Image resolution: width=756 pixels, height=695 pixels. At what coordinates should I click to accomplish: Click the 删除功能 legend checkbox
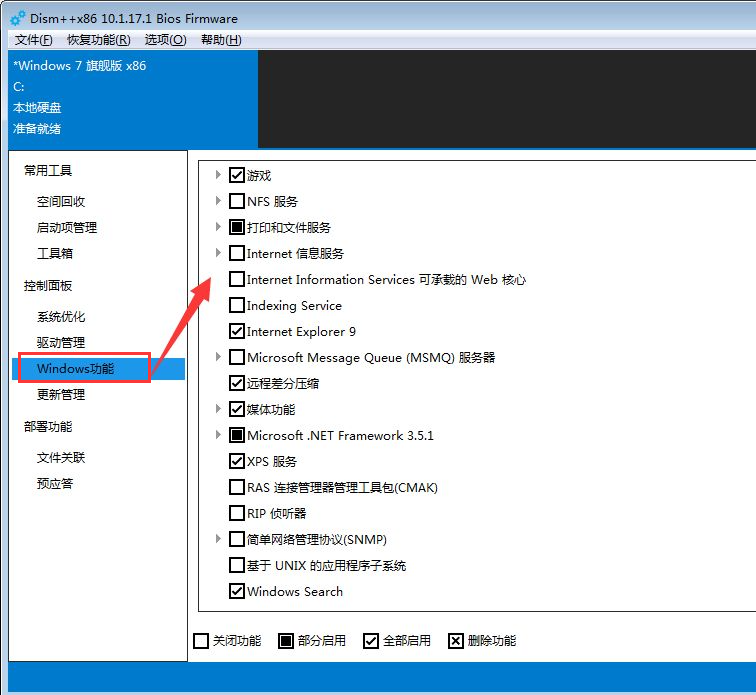click(x=456, y=641)
